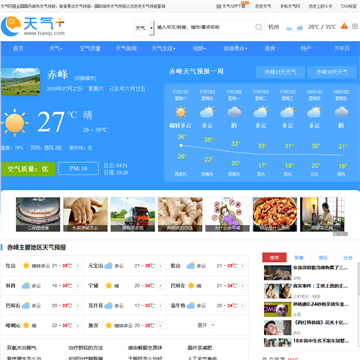This screenshot has height=360, width=360.
Task: Select the 08月01日 partly cloudy icon
Action: coord(314,112)
